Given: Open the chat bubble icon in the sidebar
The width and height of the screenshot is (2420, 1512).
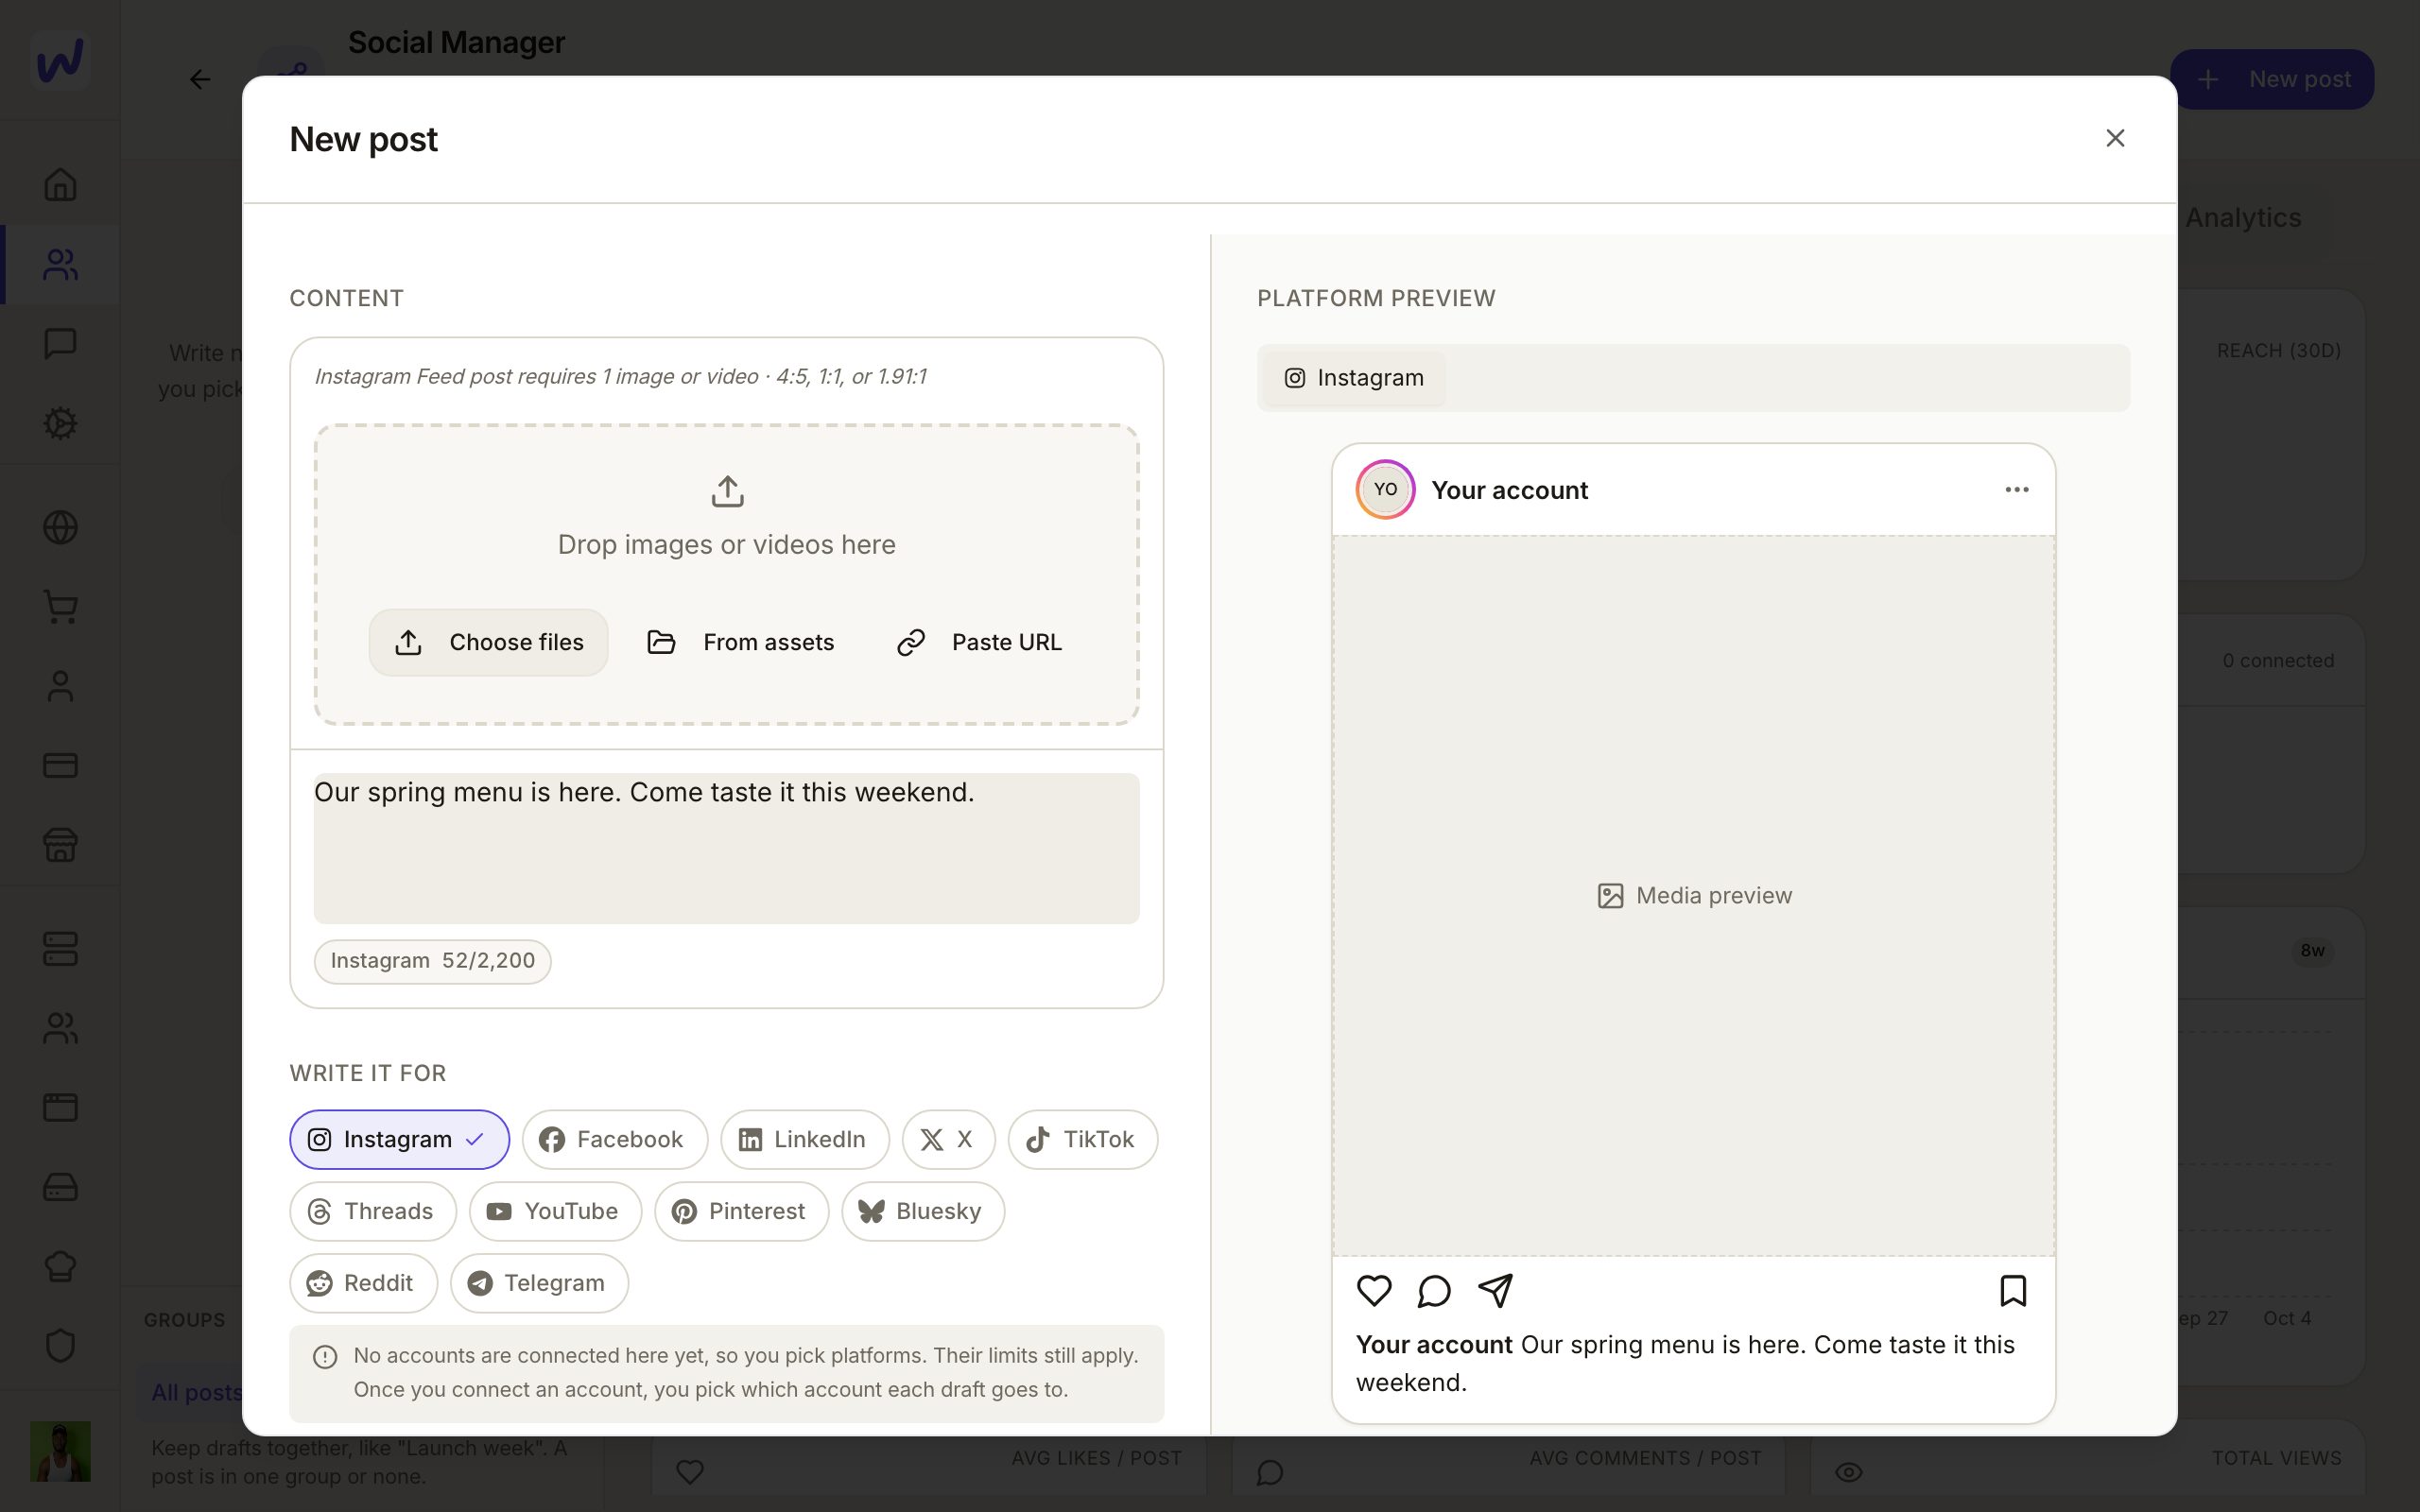Looking at the screenshot, I should click(x=60, y=343).
